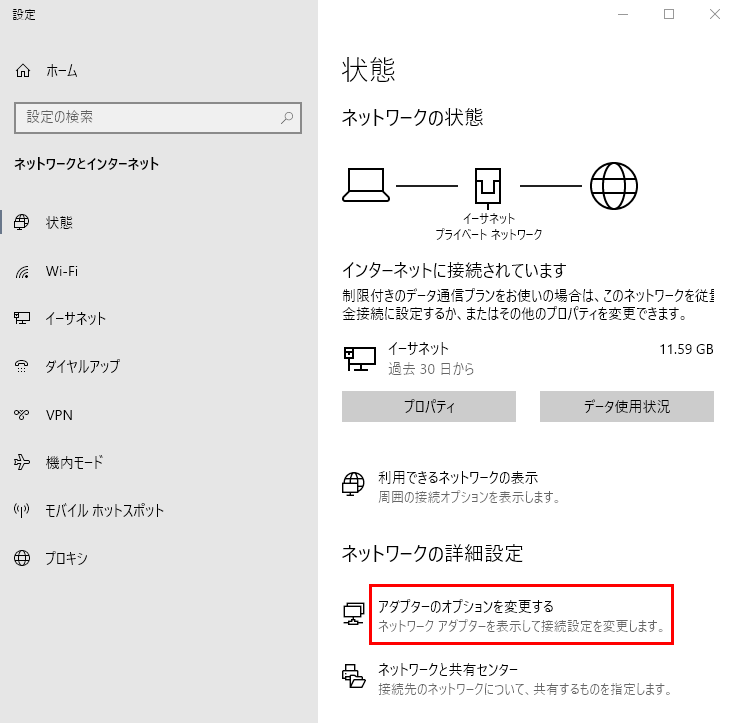
Task: Click the 11.59 GB data usage value
Action: click(x=686, y=349)
